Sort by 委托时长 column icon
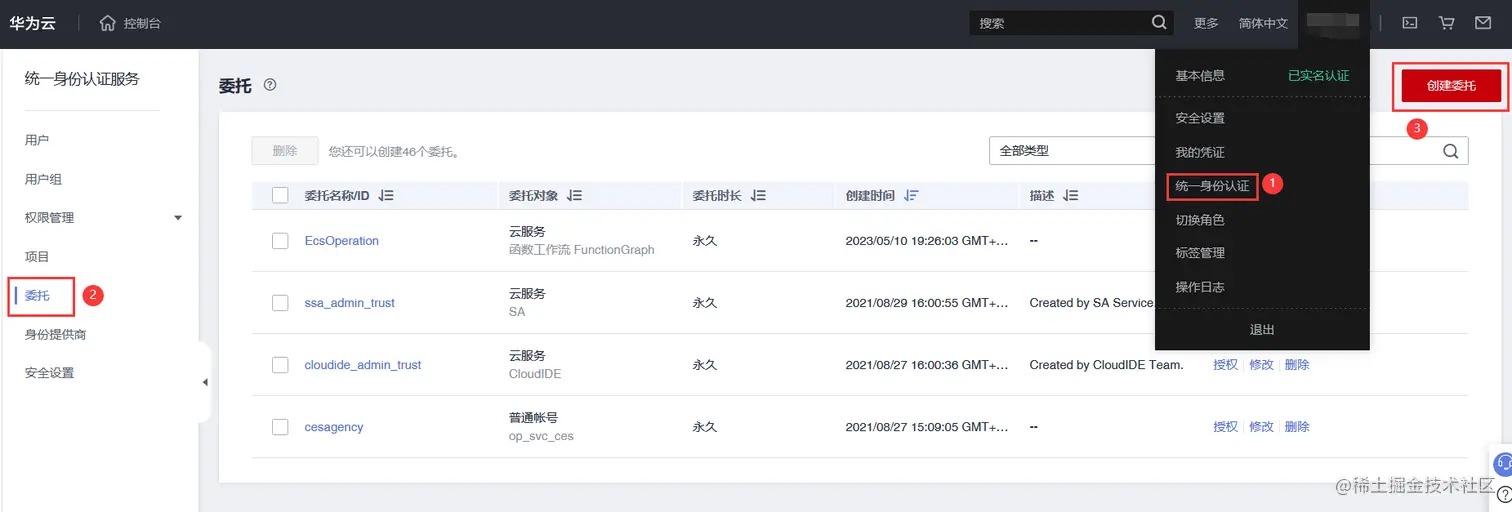 coord(758,196)
